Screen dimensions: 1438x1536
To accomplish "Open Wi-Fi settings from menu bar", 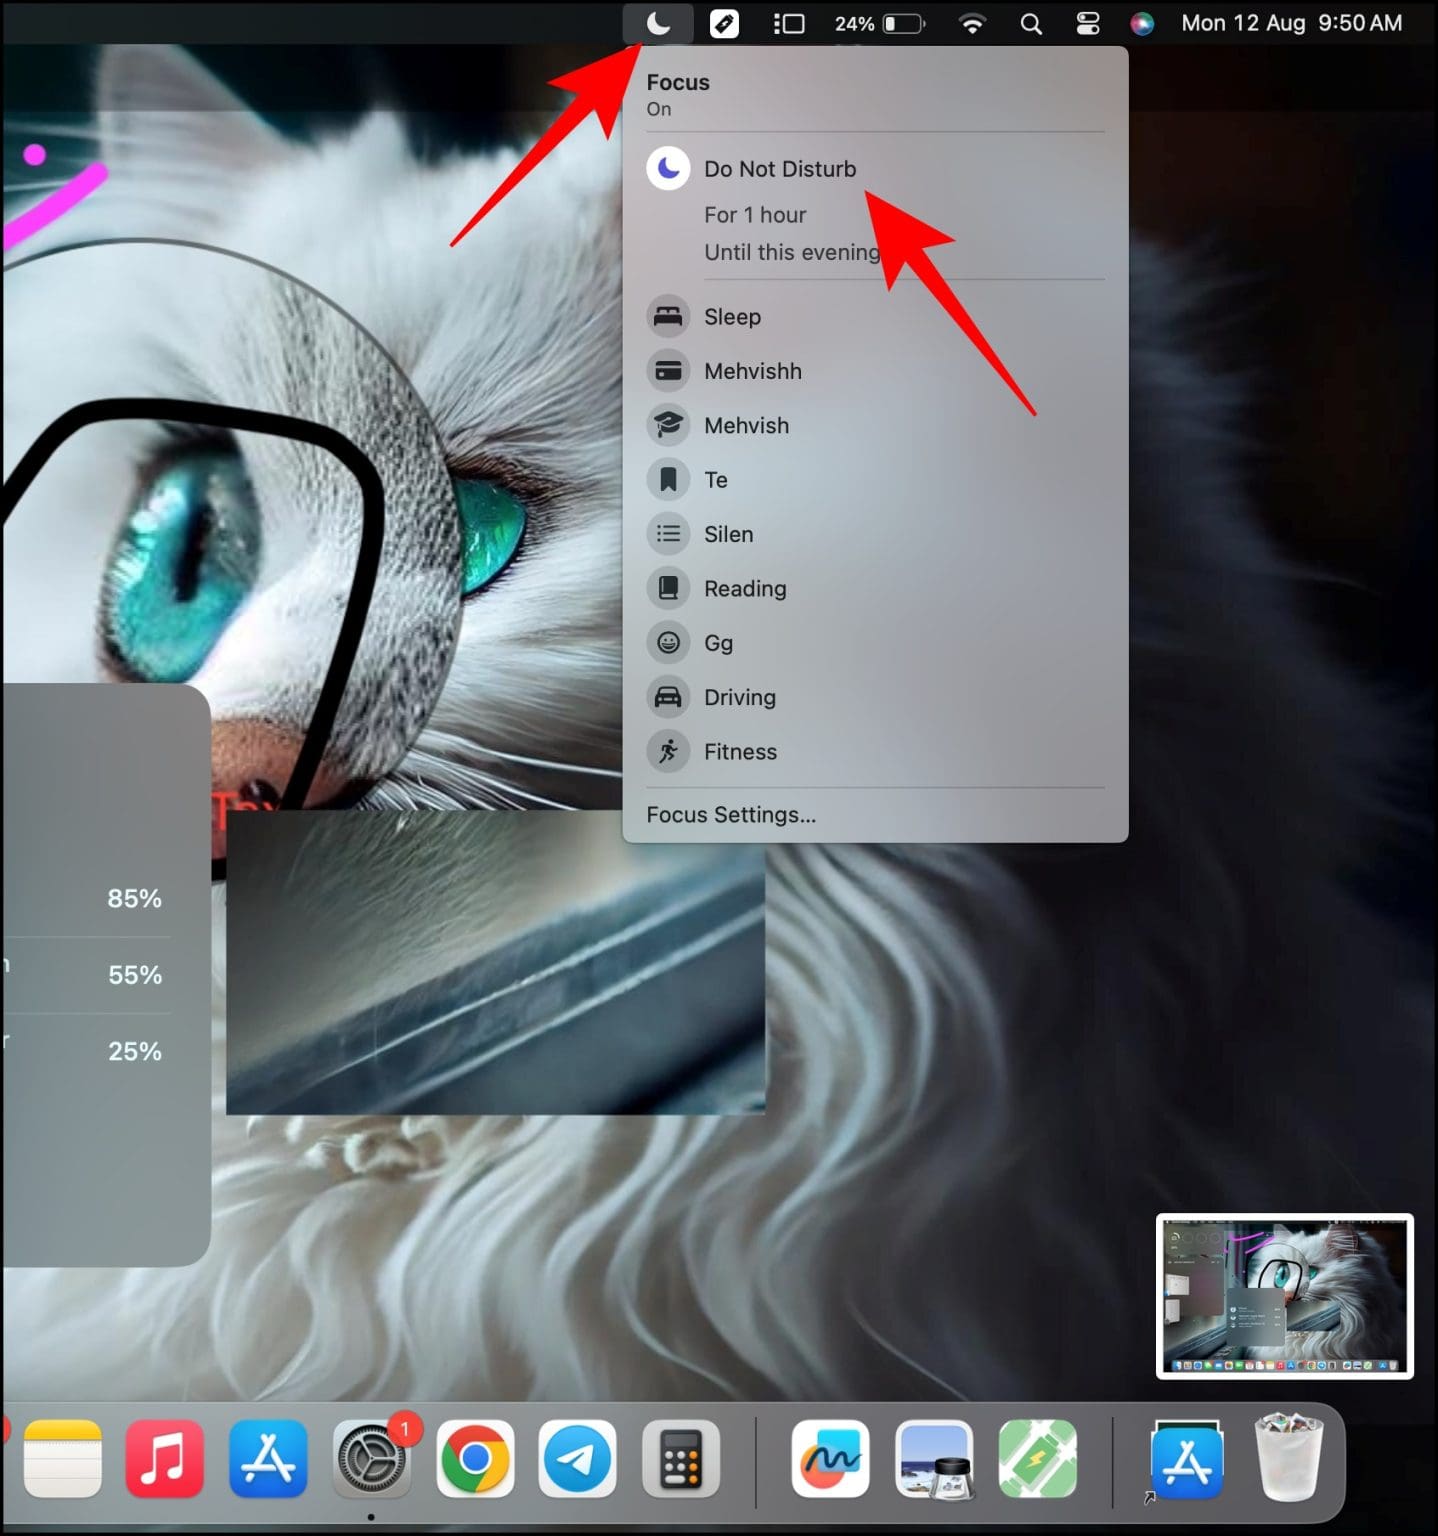I will point(971,22).
